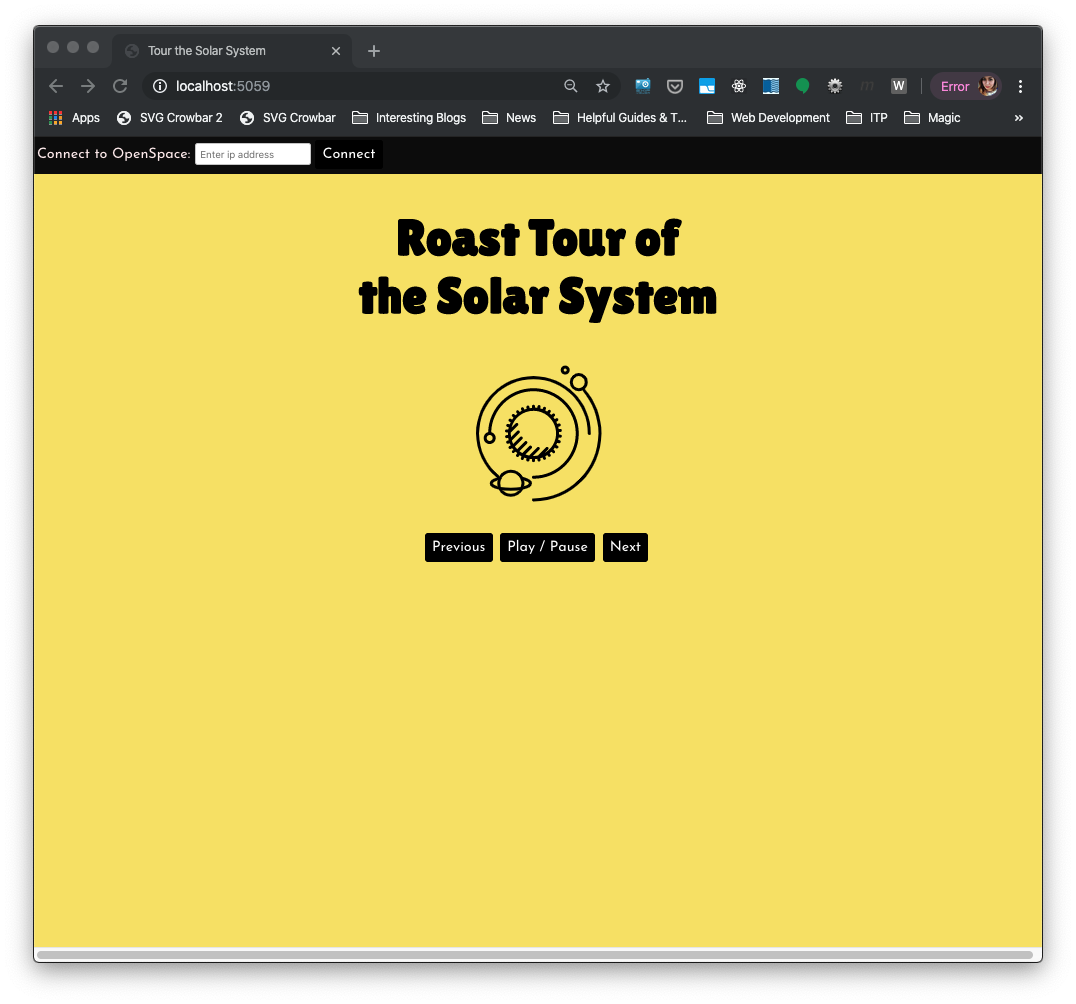Expand the Interesting Blogs bookmark folder
Viewport: 1076px width, 1004px height.
[409, 118]
